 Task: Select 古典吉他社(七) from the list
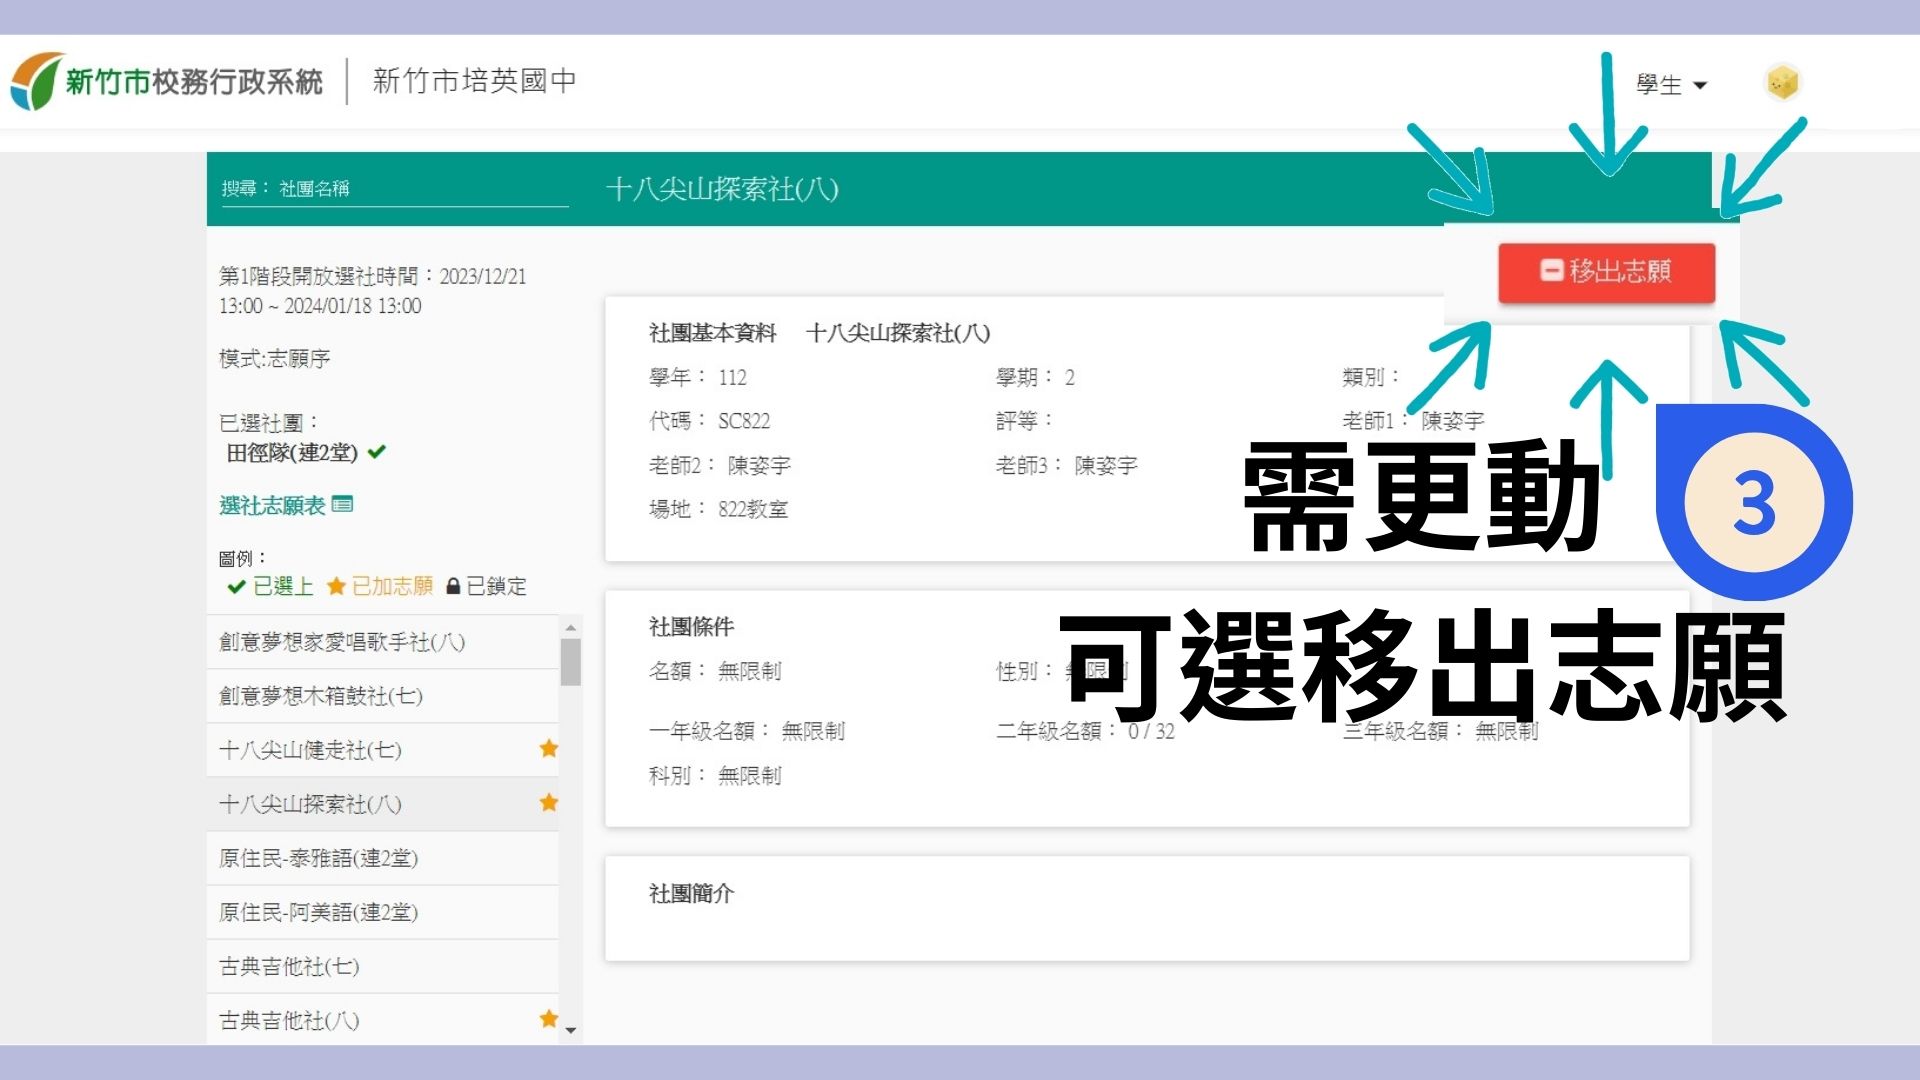[x=289, y=966]
